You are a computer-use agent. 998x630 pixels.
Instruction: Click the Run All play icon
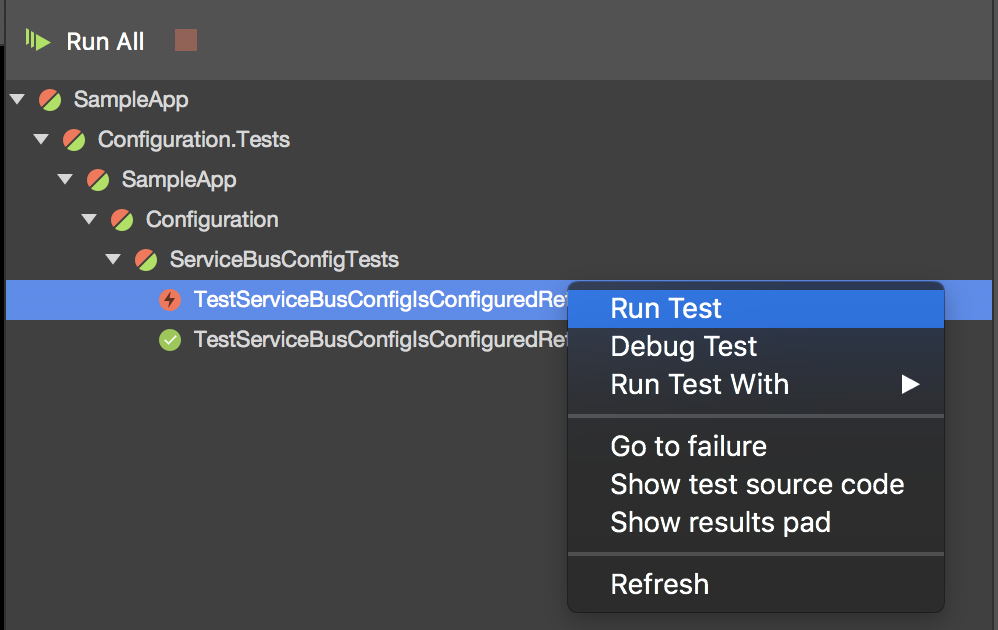point(37,41)
